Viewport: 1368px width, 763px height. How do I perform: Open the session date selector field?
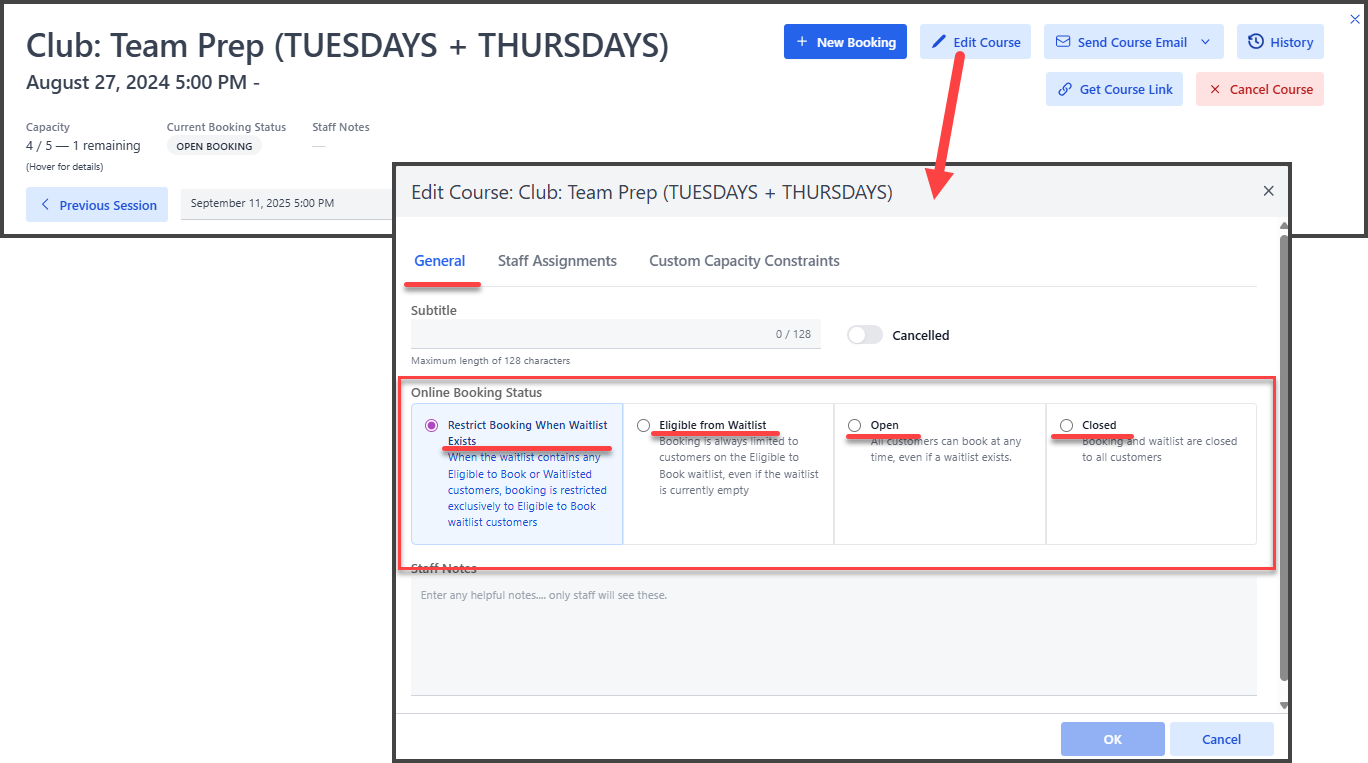(285, 204)
